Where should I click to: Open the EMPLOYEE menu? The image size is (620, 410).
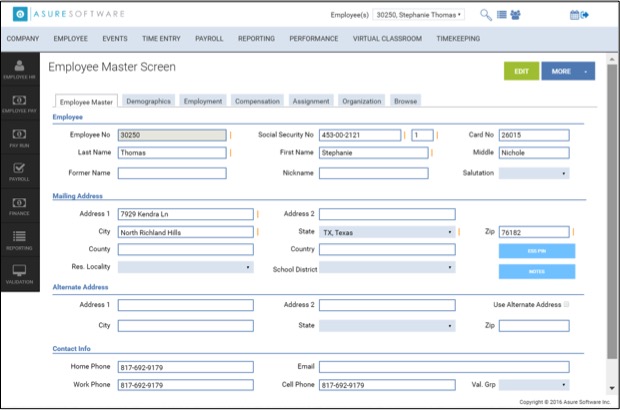click(71, 39)
